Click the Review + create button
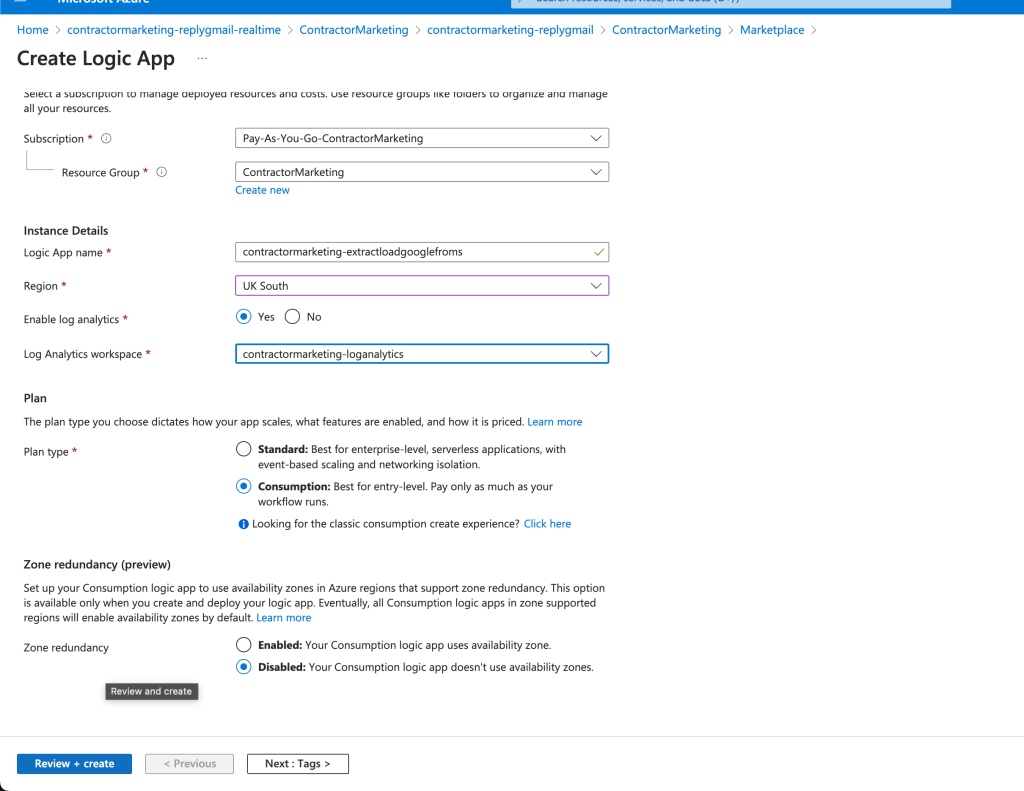1024x791 pixels. (x=74, y=764)
